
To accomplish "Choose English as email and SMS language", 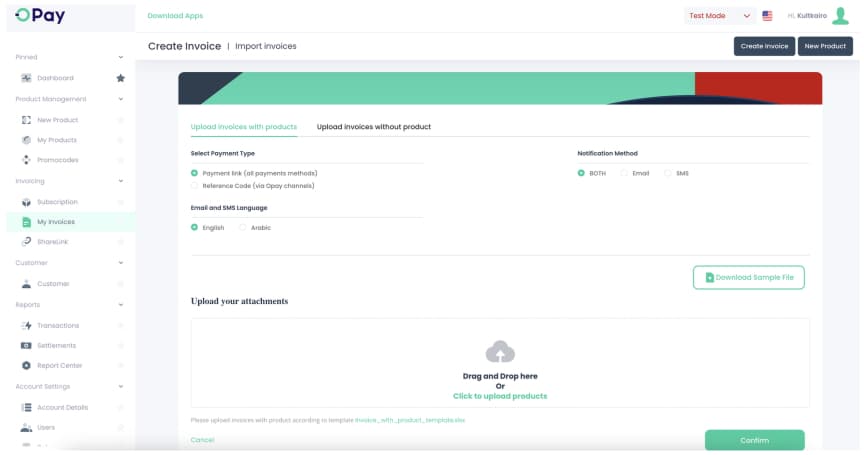I will [x=194, y=228].
